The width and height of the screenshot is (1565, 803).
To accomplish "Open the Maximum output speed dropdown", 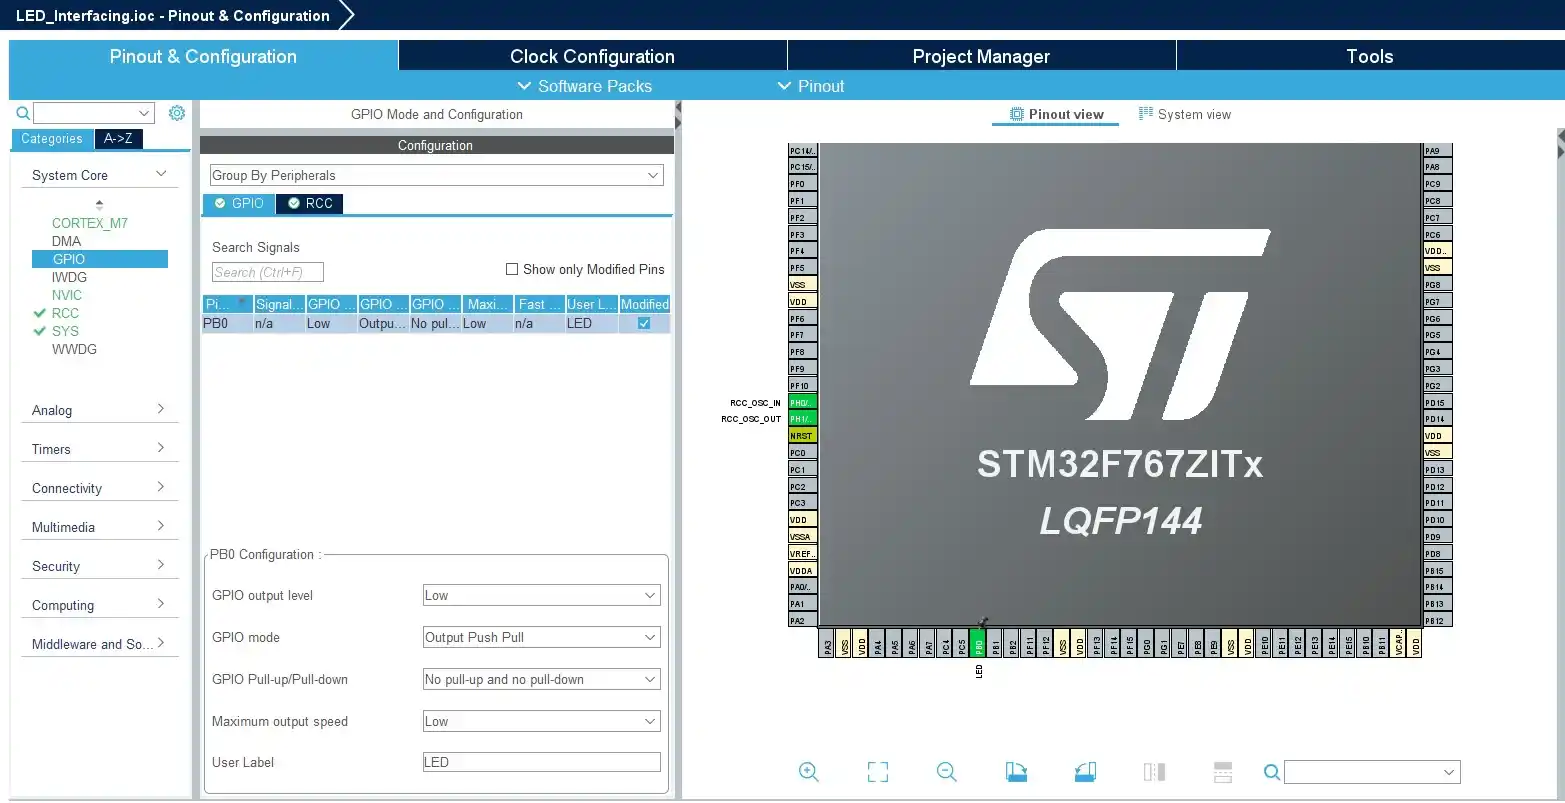I will coord(541,721).
